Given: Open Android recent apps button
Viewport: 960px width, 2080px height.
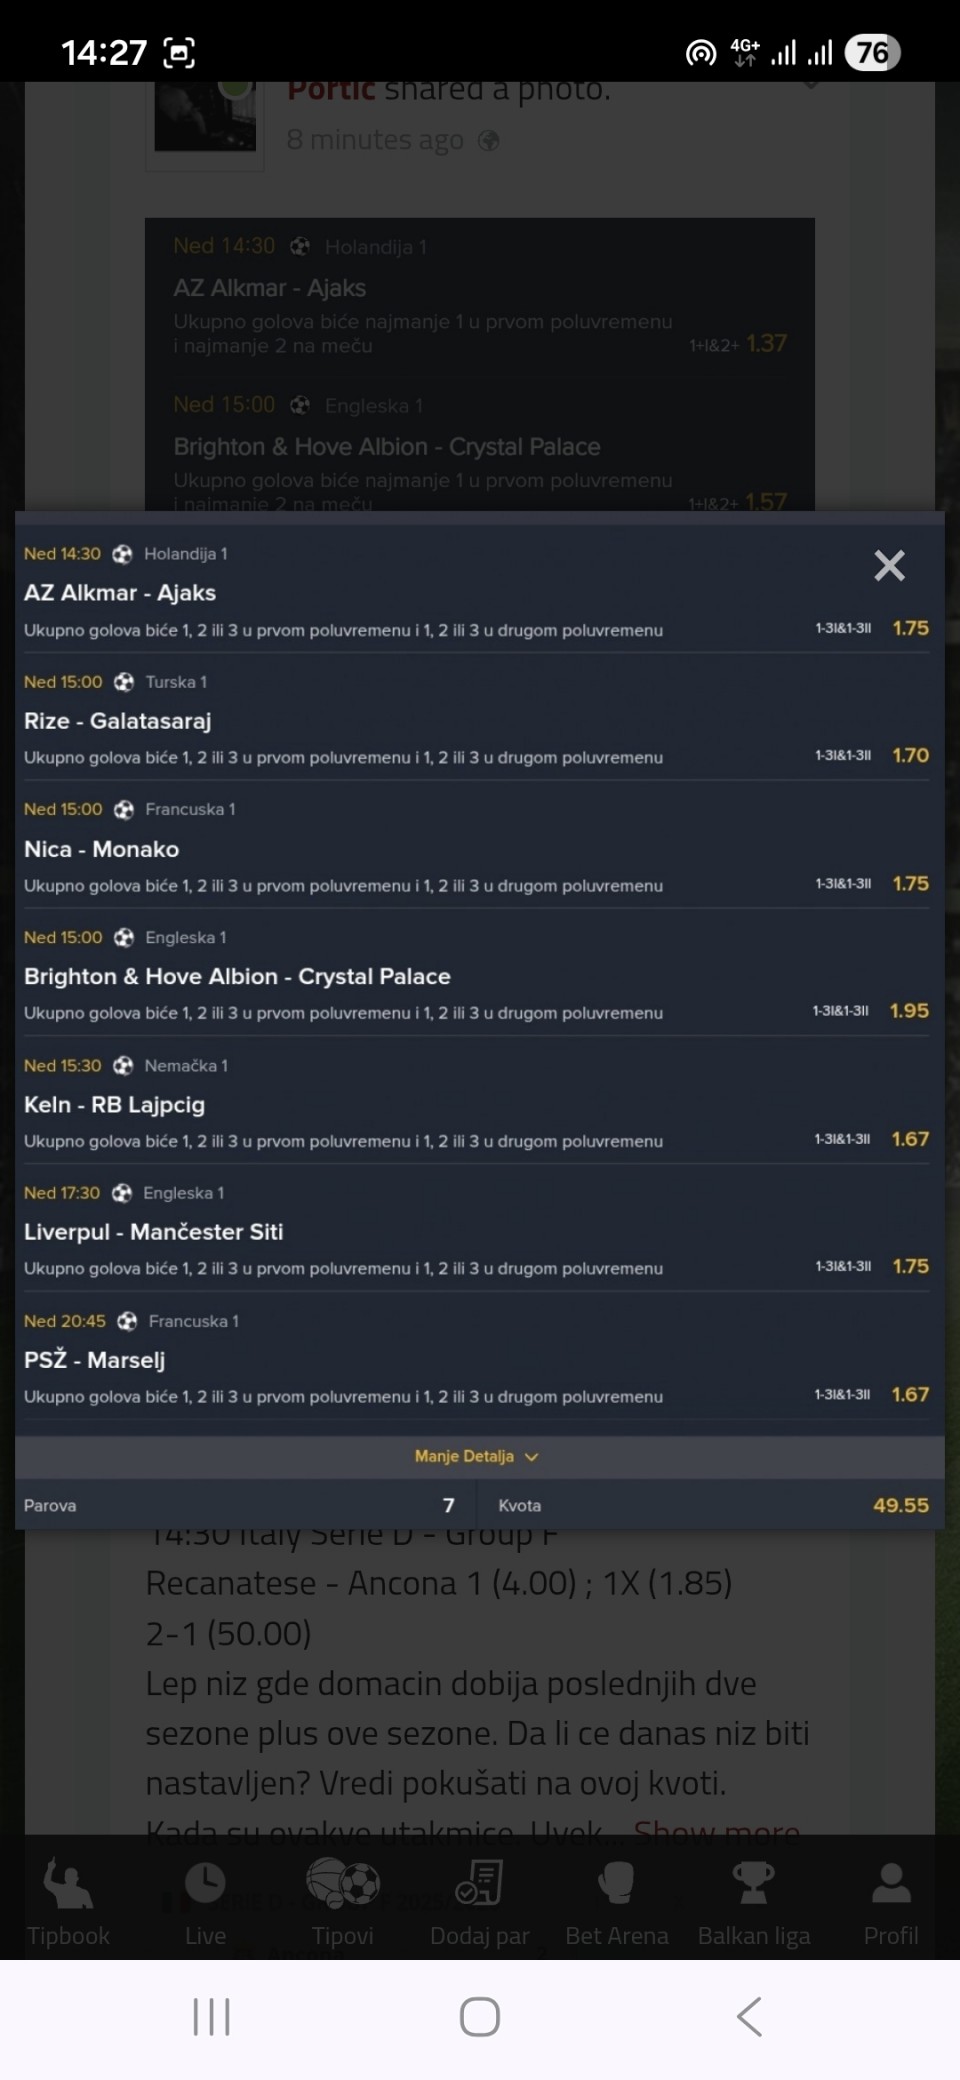Looking at the screenshot, I should (x=211, y=2017).
